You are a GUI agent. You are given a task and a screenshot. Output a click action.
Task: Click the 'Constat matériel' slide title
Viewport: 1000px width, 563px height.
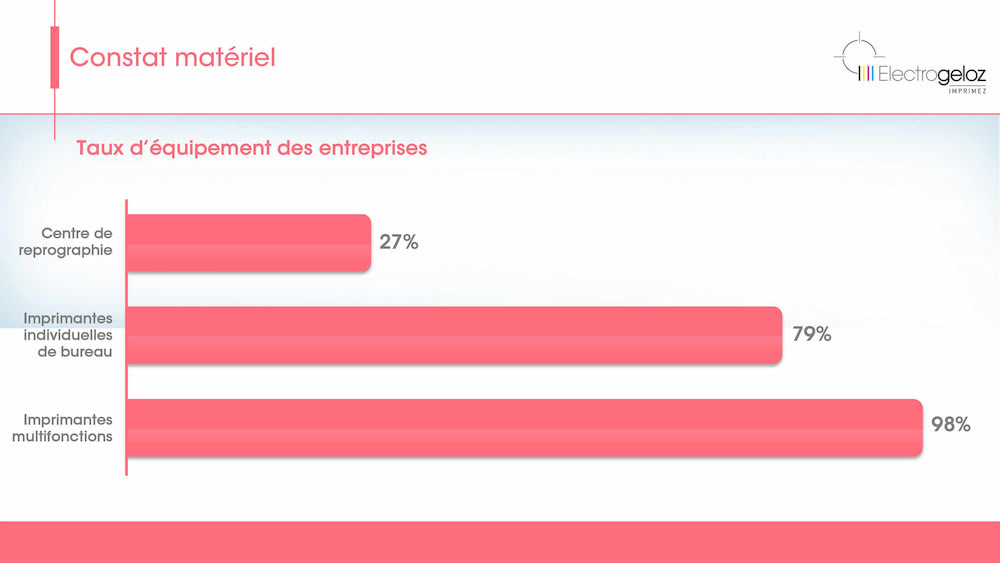(172, 57)
